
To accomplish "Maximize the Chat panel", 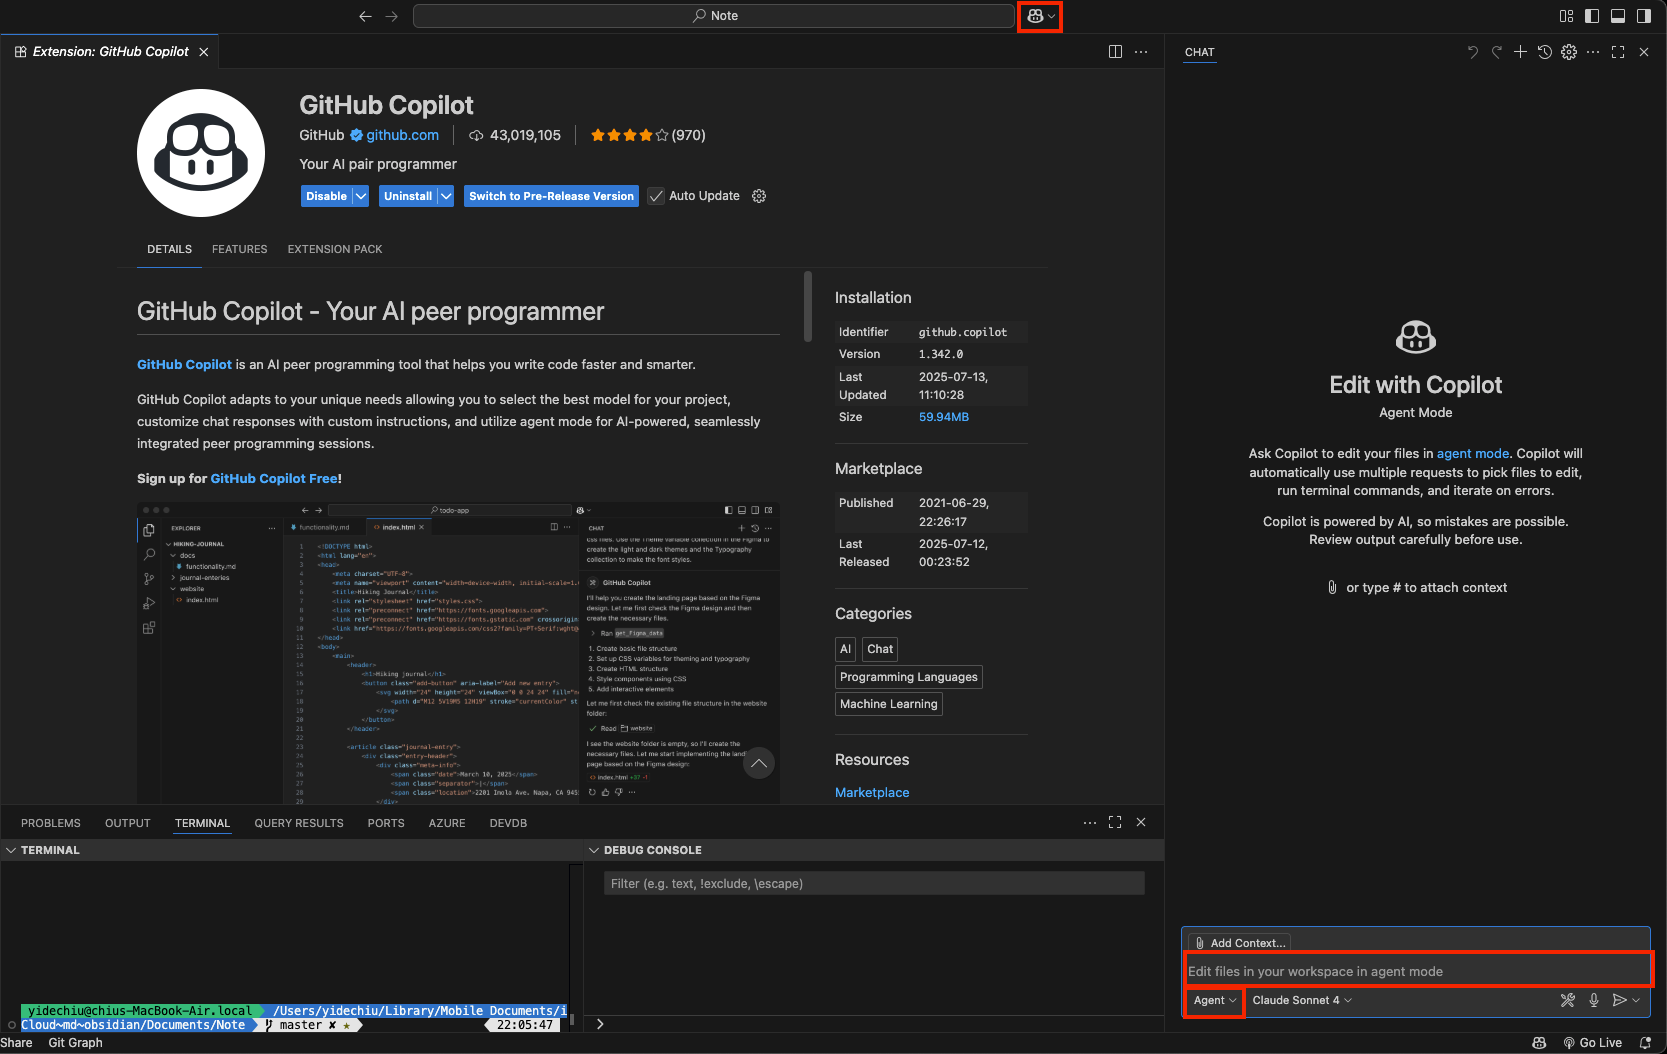I will click(1618, 52).
